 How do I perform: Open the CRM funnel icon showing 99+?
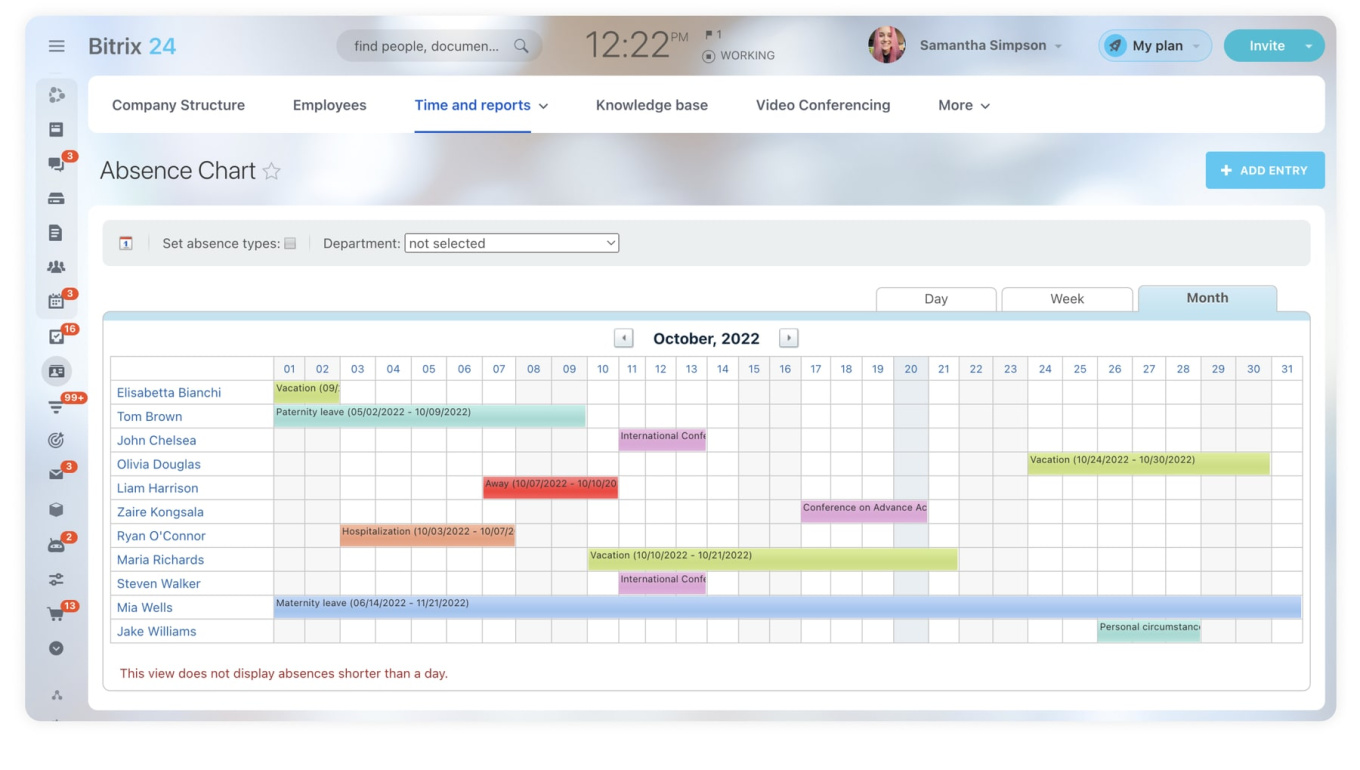pos(57,405)
